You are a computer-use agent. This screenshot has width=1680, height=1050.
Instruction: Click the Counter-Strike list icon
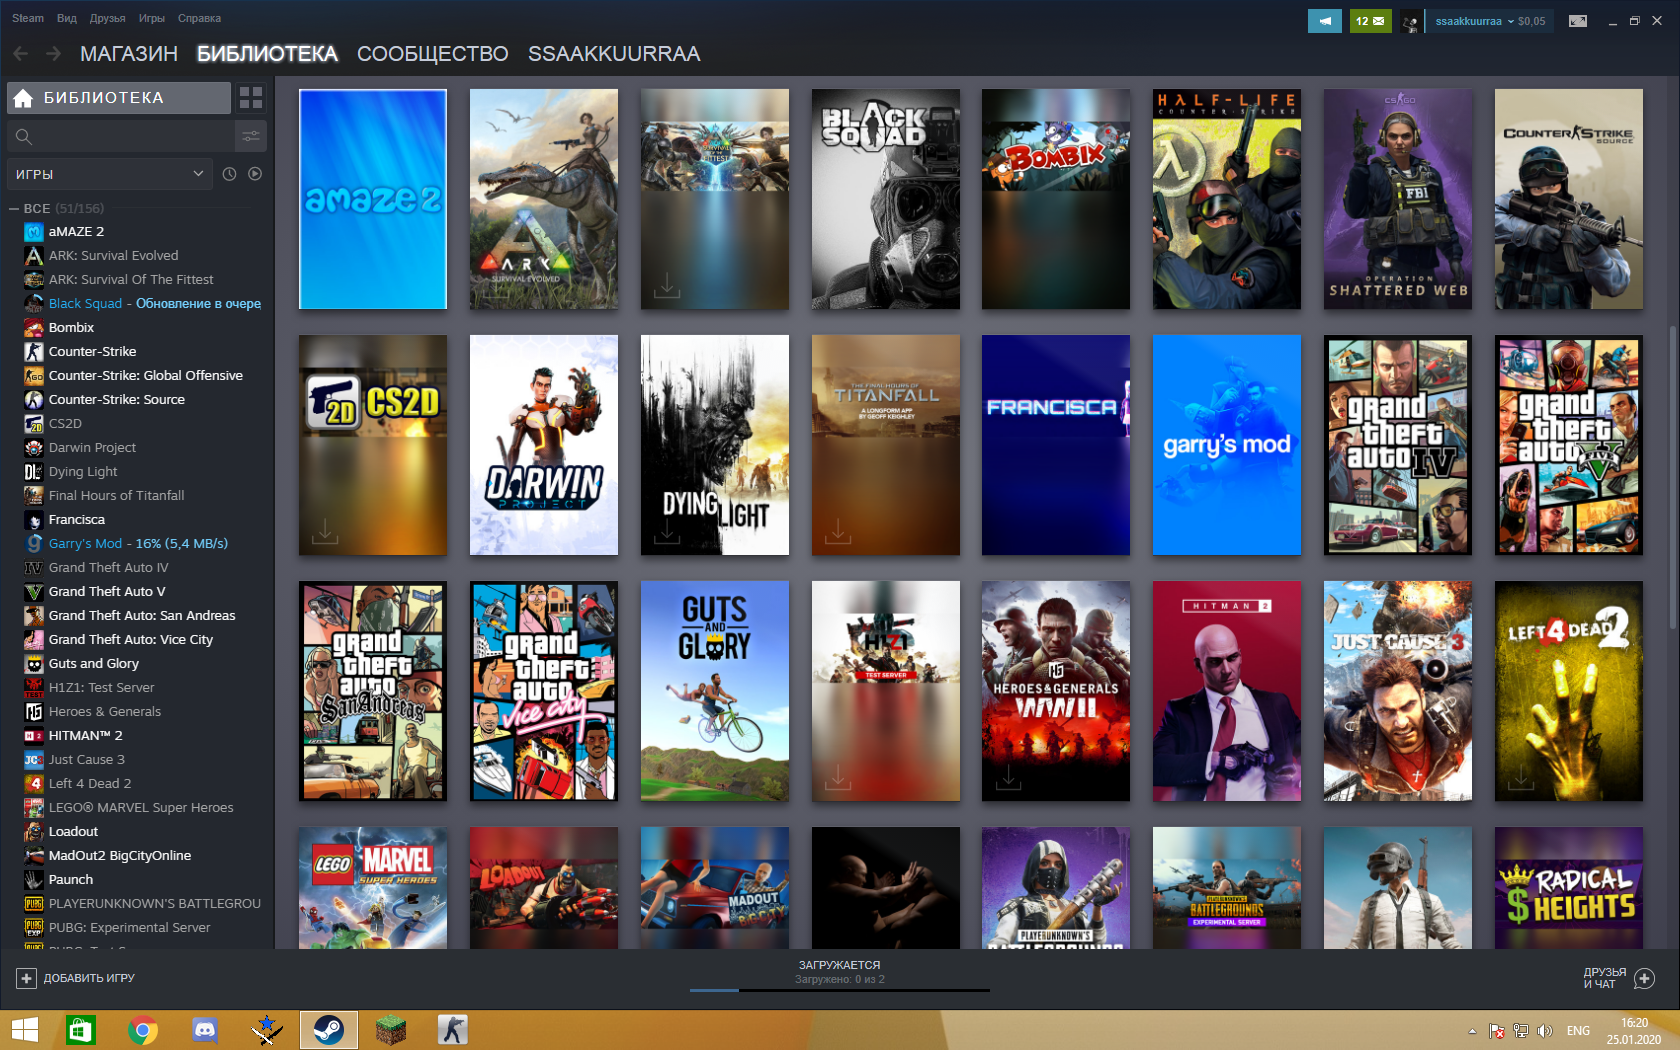[x=34, y=351]
